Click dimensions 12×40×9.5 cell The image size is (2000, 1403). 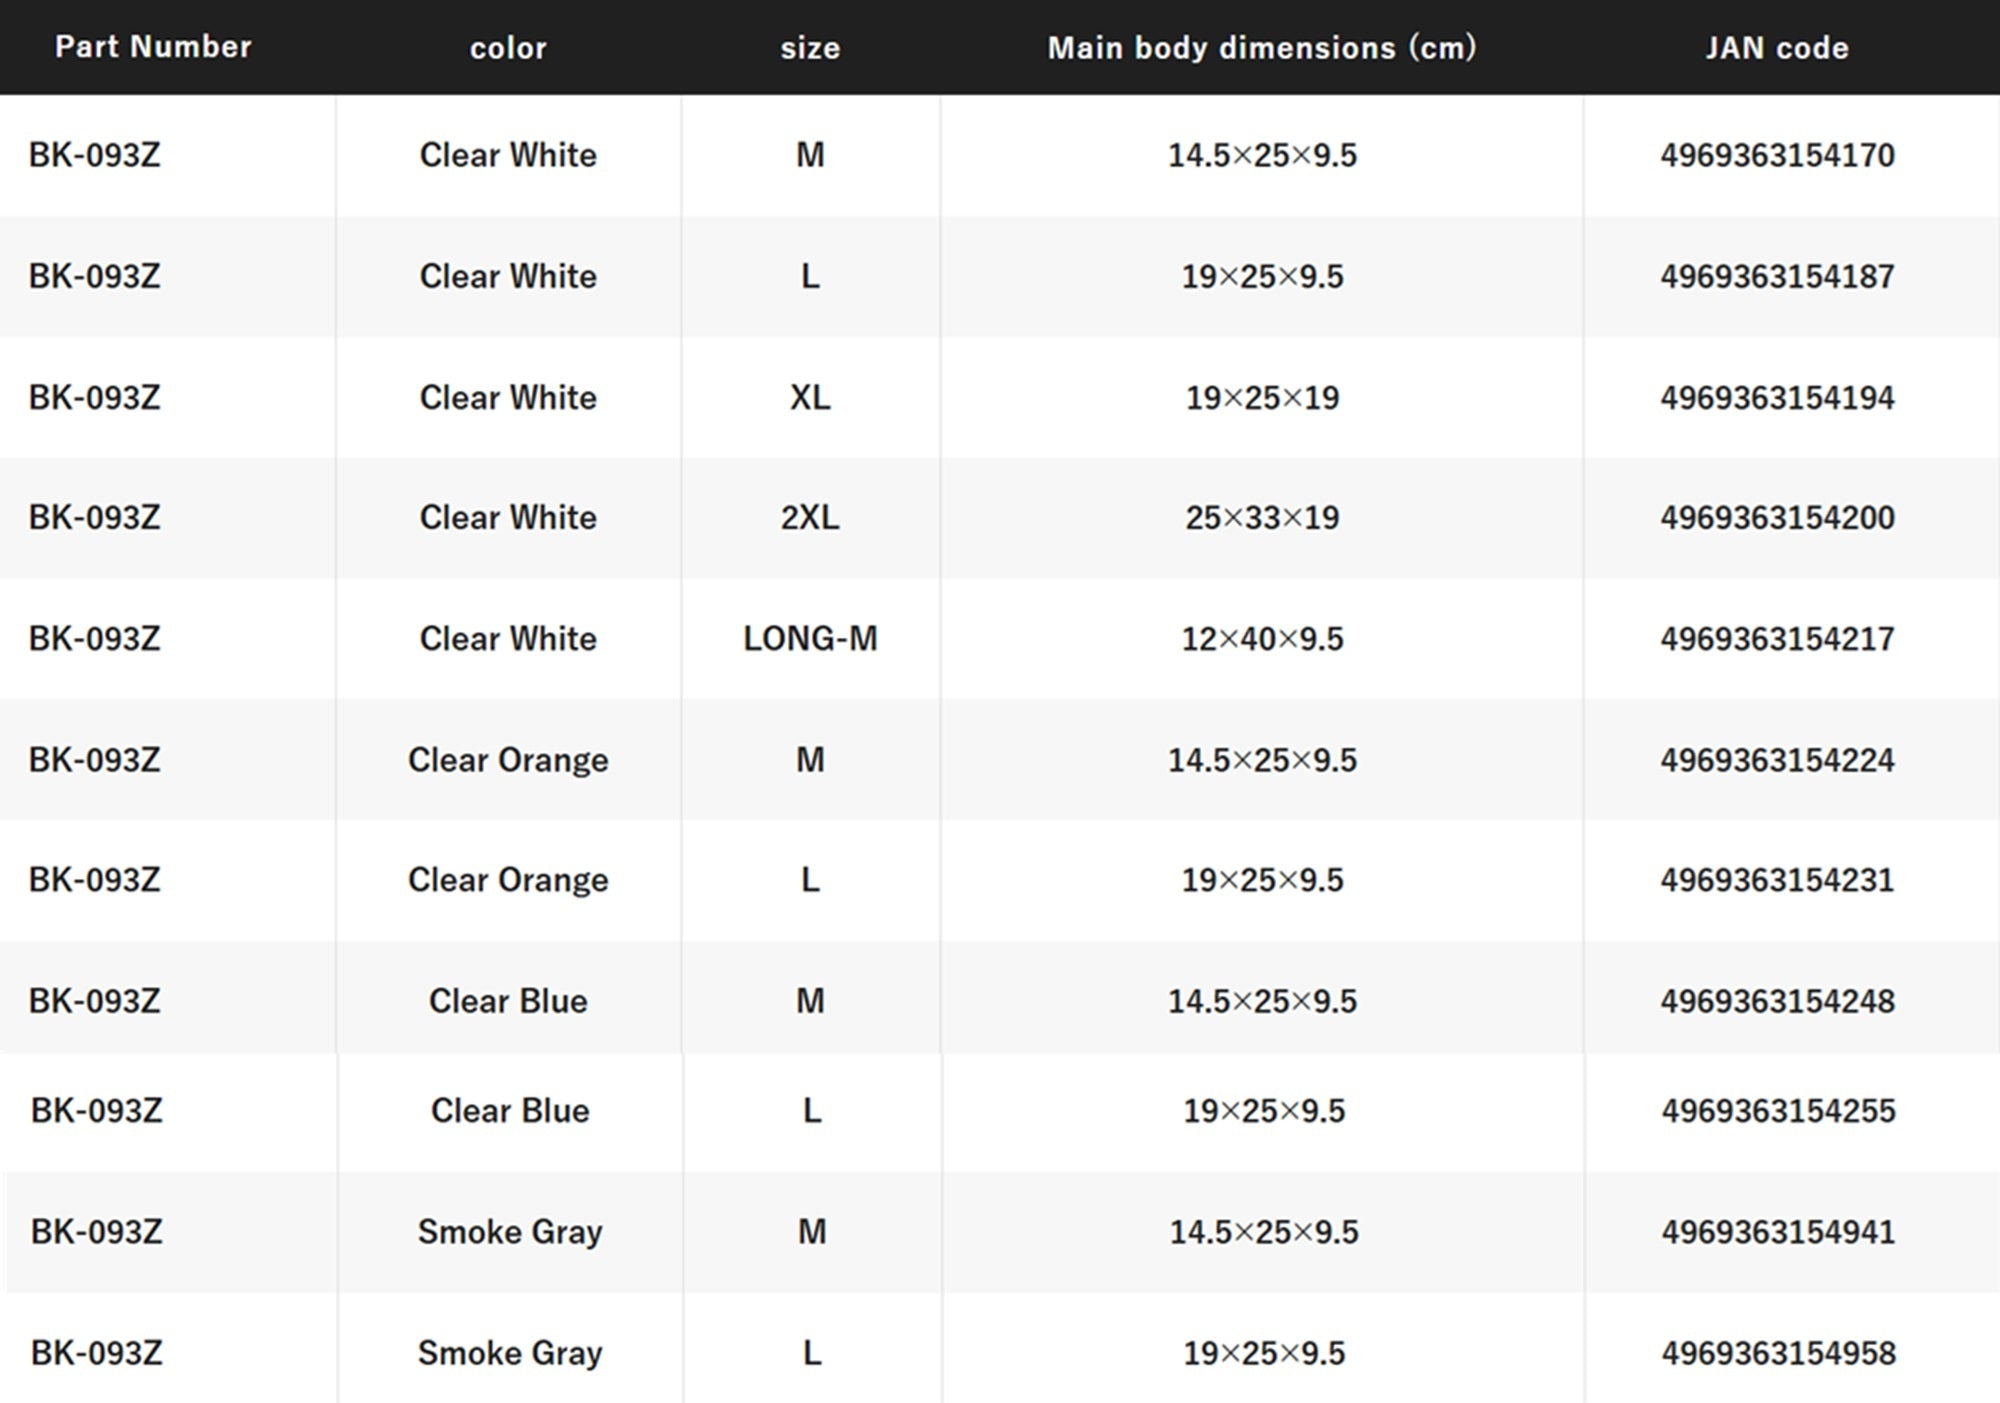pos(1262,638)
